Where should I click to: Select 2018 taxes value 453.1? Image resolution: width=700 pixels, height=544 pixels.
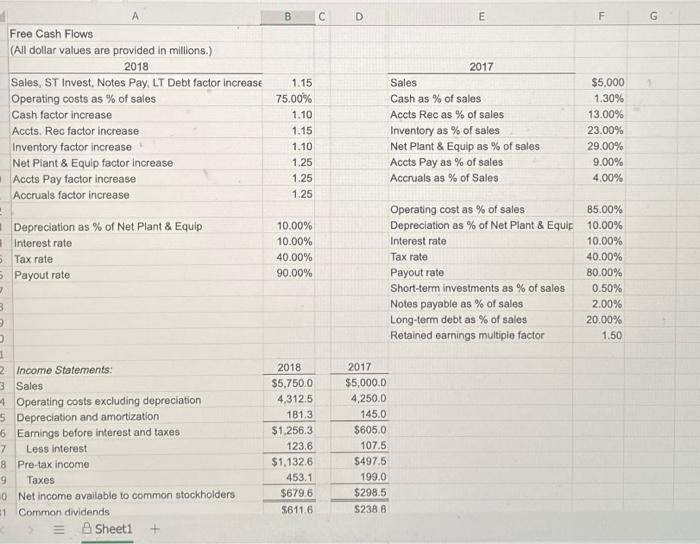tap(299, 478)
